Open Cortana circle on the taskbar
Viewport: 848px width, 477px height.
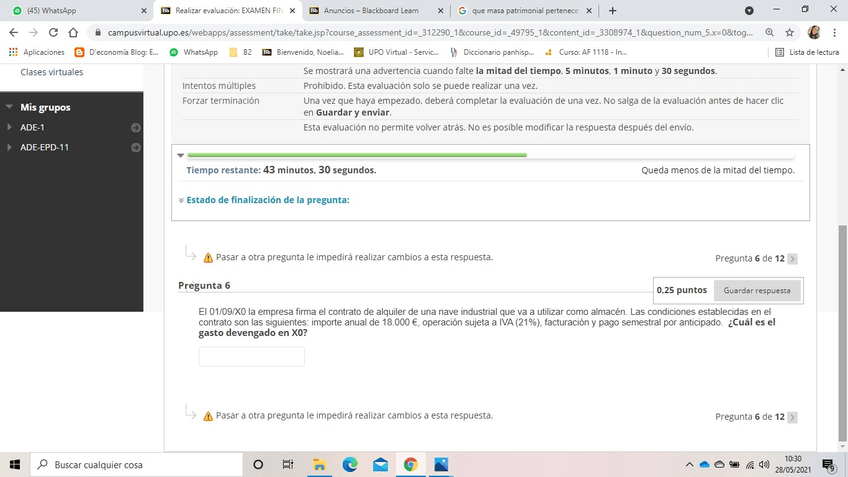pyautogui.click(x=258, y=465)
